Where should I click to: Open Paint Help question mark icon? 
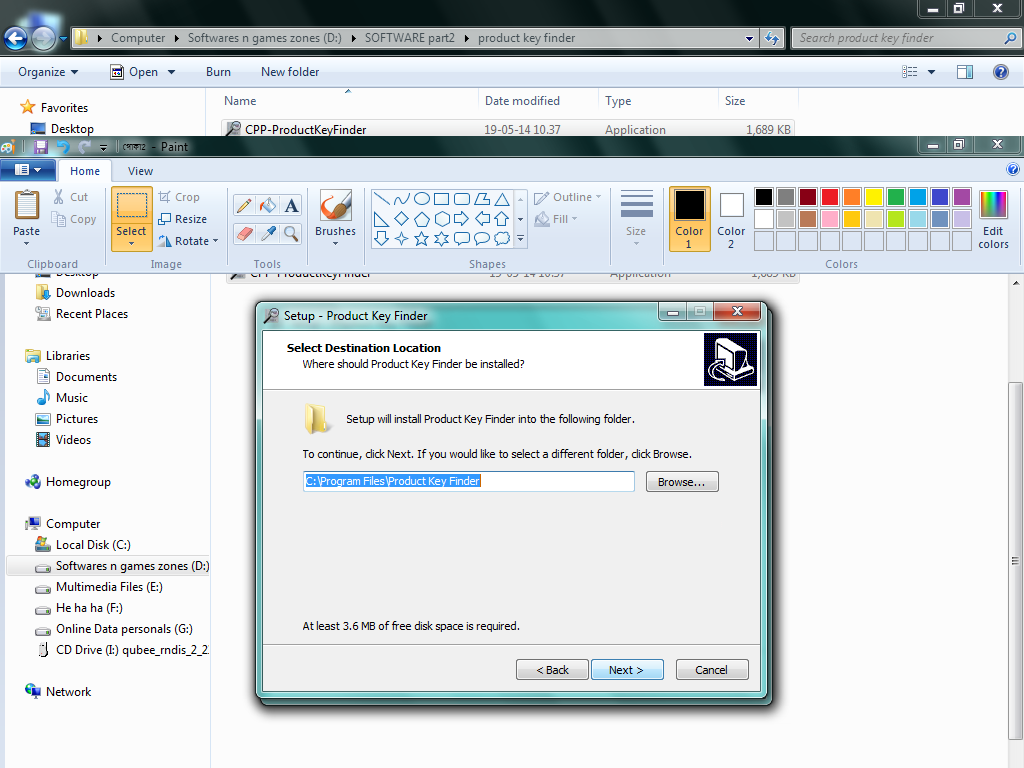tap(1012, 170)
